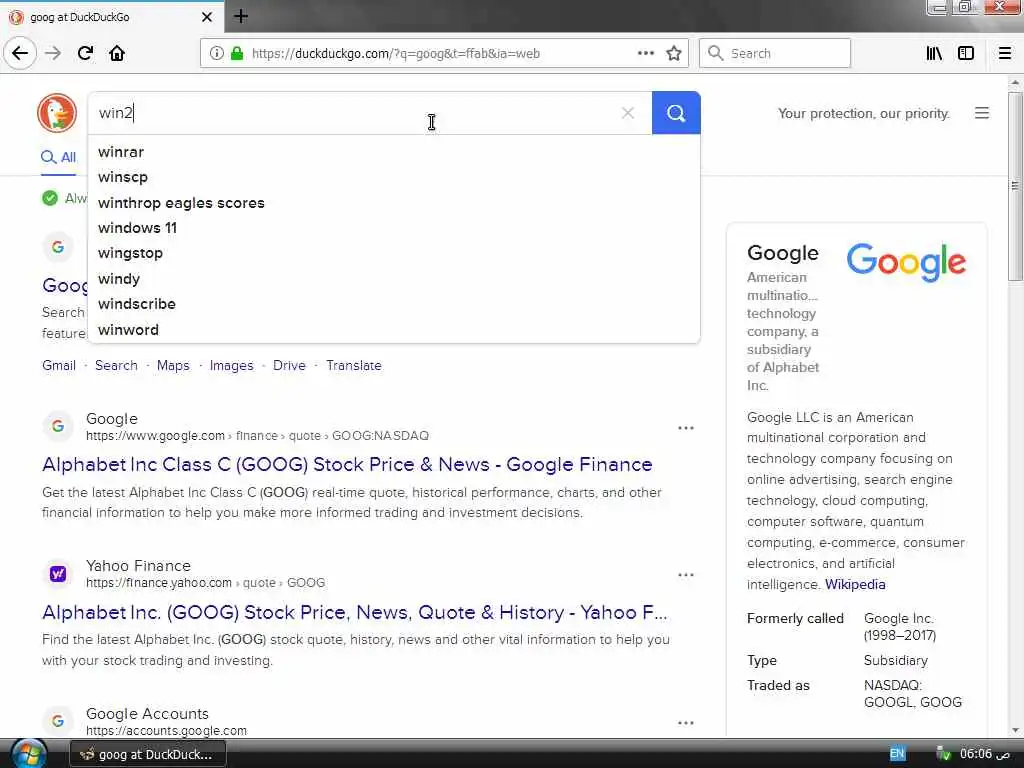
Task: Choose the windows 11 suggestion
Action: (394, 228)
